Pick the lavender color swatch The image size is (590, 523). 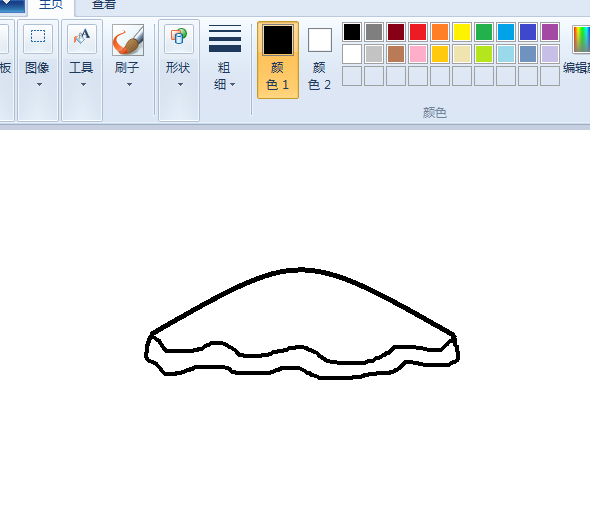point(550,54)
